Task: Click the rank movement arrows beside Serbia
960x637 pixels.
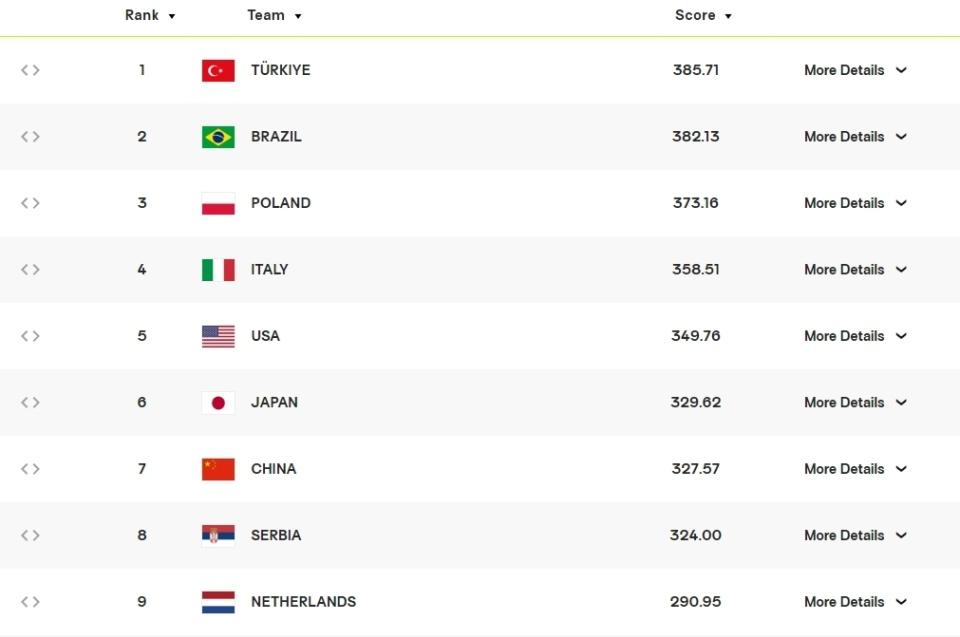Action: (x=30, y=535)
